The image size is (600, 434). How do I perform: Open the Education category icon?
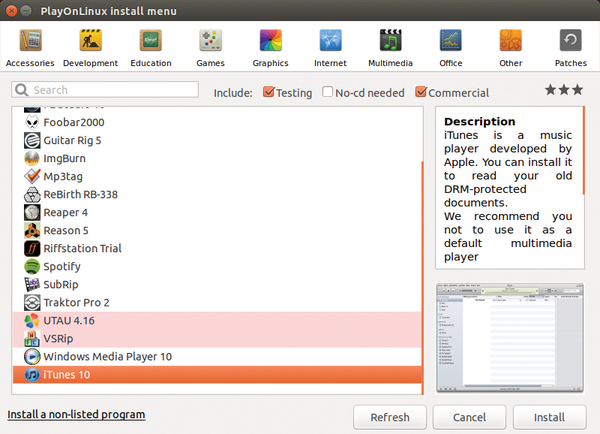[x=151, y=40]
